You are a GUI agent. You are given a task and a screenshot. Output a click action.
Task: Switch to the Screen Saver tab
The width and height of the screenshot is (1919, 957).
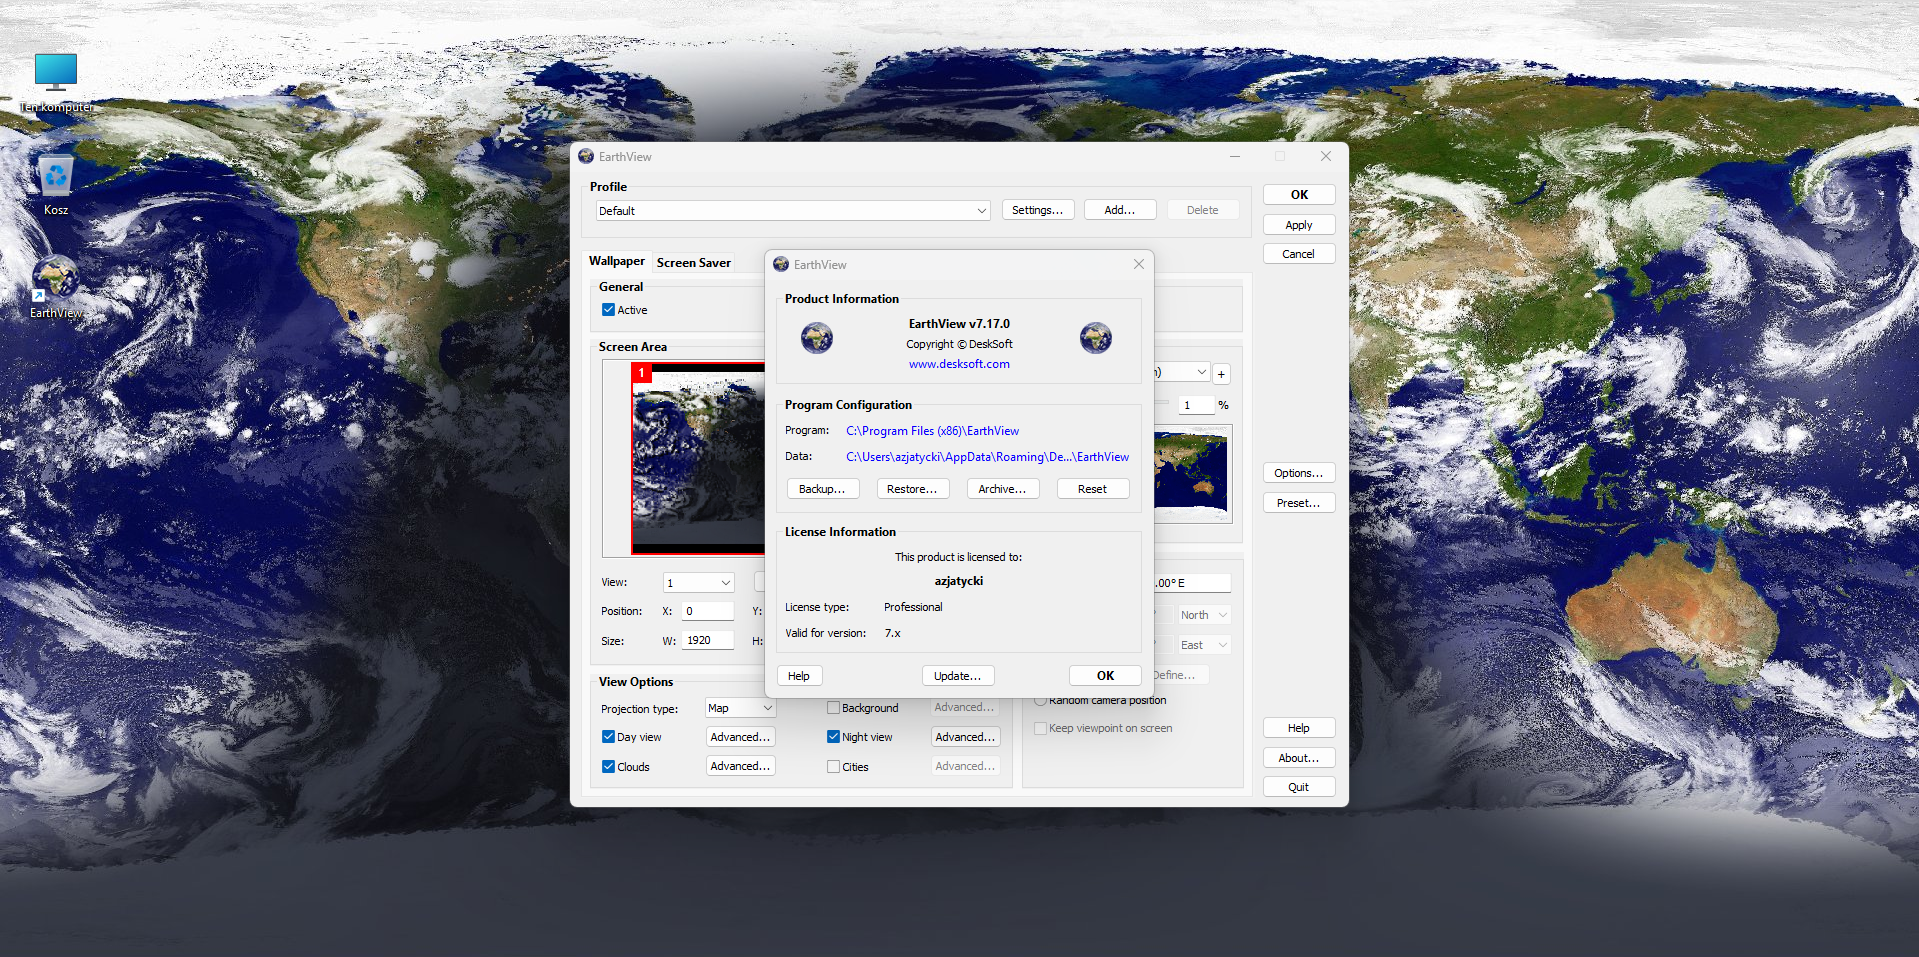pyautogui.click(x=694, y=263)
